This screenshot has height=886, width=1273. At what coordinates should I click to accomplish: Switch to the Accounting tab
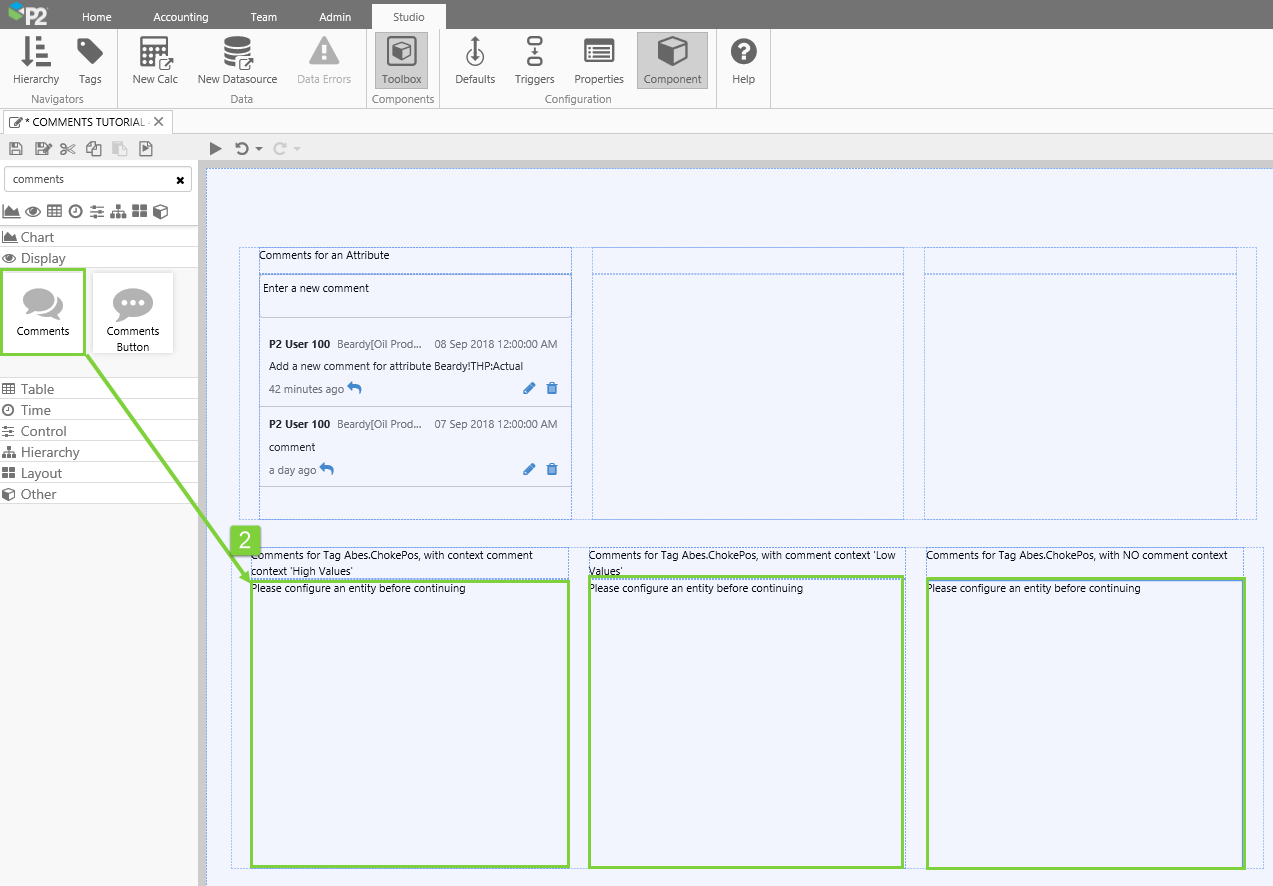pyautogui.click(x=181, y=17)
